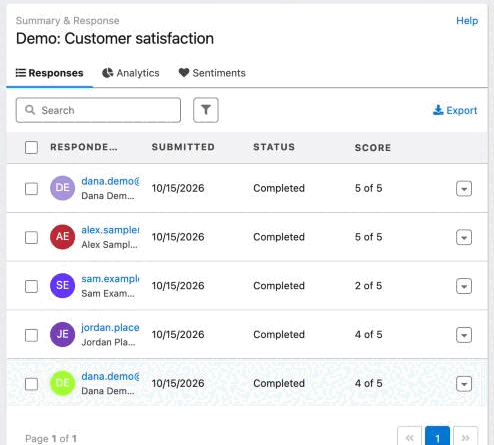Viewport: 494px width, 445px height.
Task: Open row actions dropdown for Jordan Pla...
Action: [x=464, y=335]
